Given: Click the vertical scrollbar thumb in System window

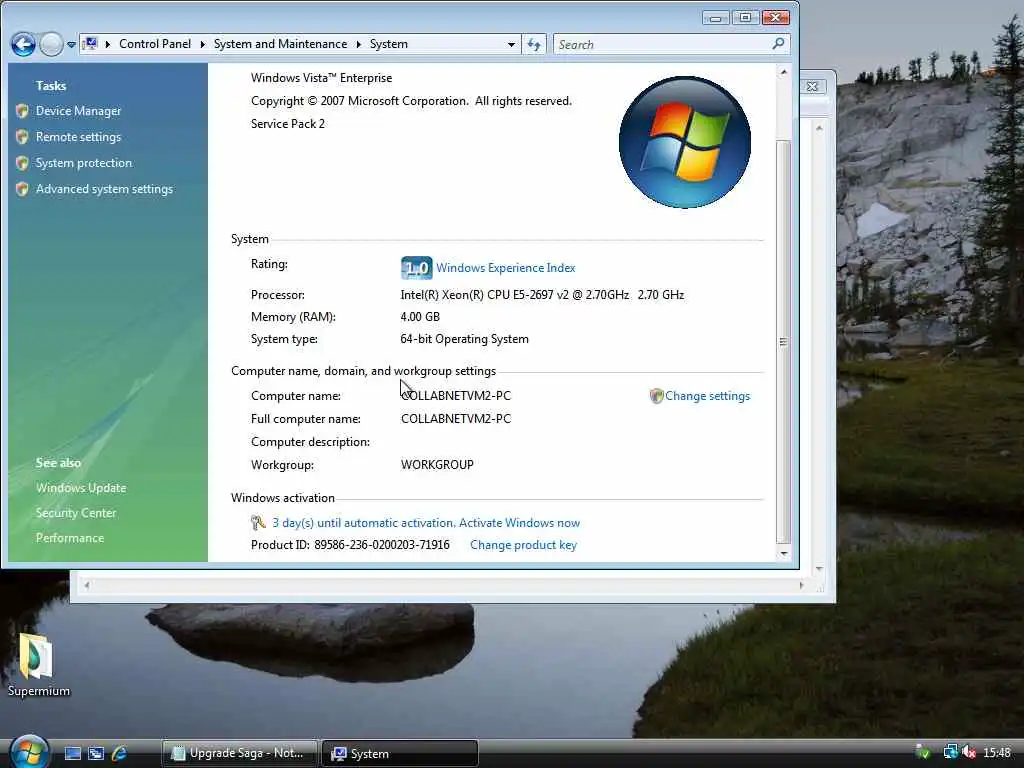Looking at the screenshot, I should (784, 342).
